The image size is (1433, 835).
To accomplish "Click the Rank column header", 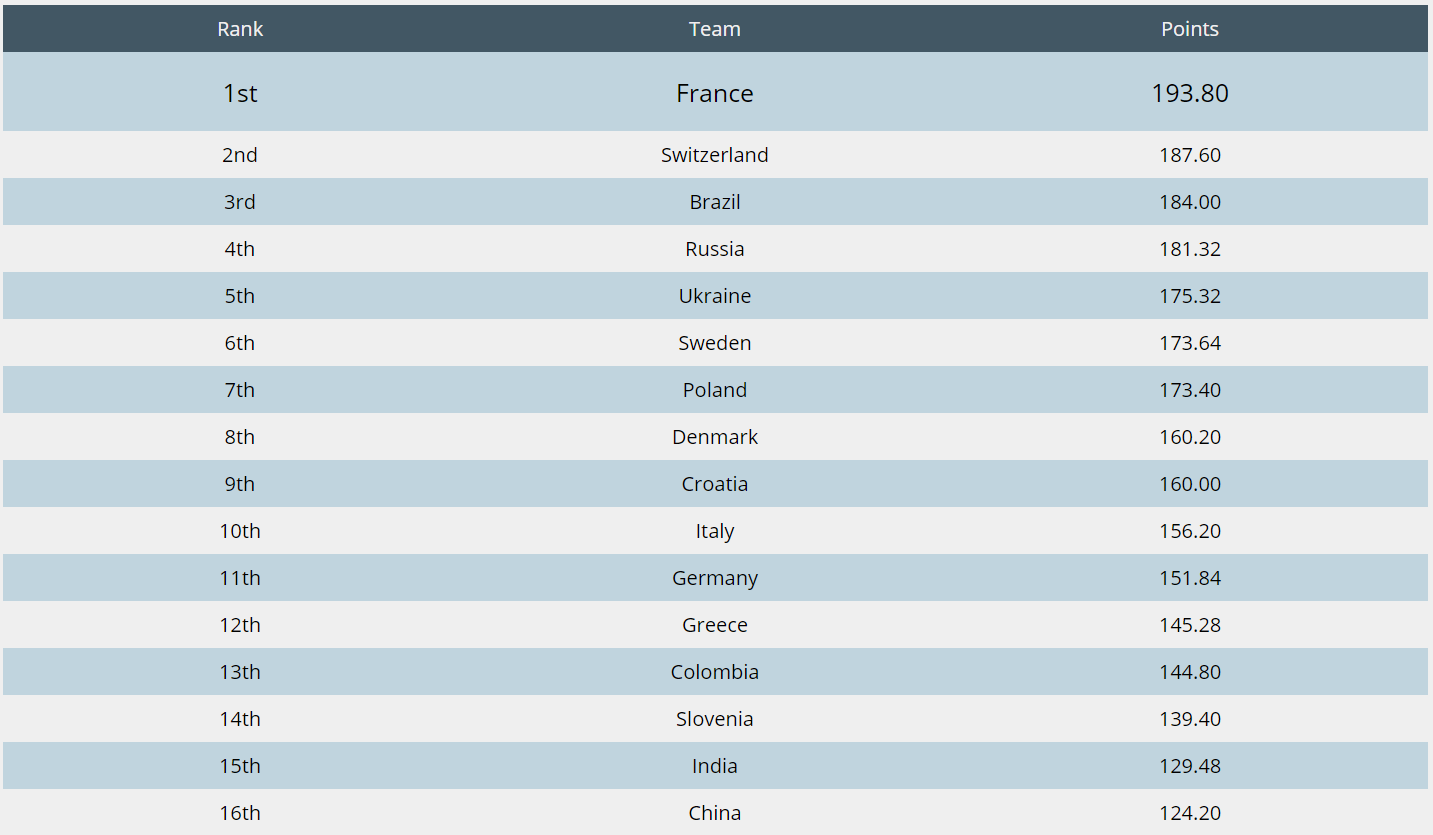I will 240,29.
